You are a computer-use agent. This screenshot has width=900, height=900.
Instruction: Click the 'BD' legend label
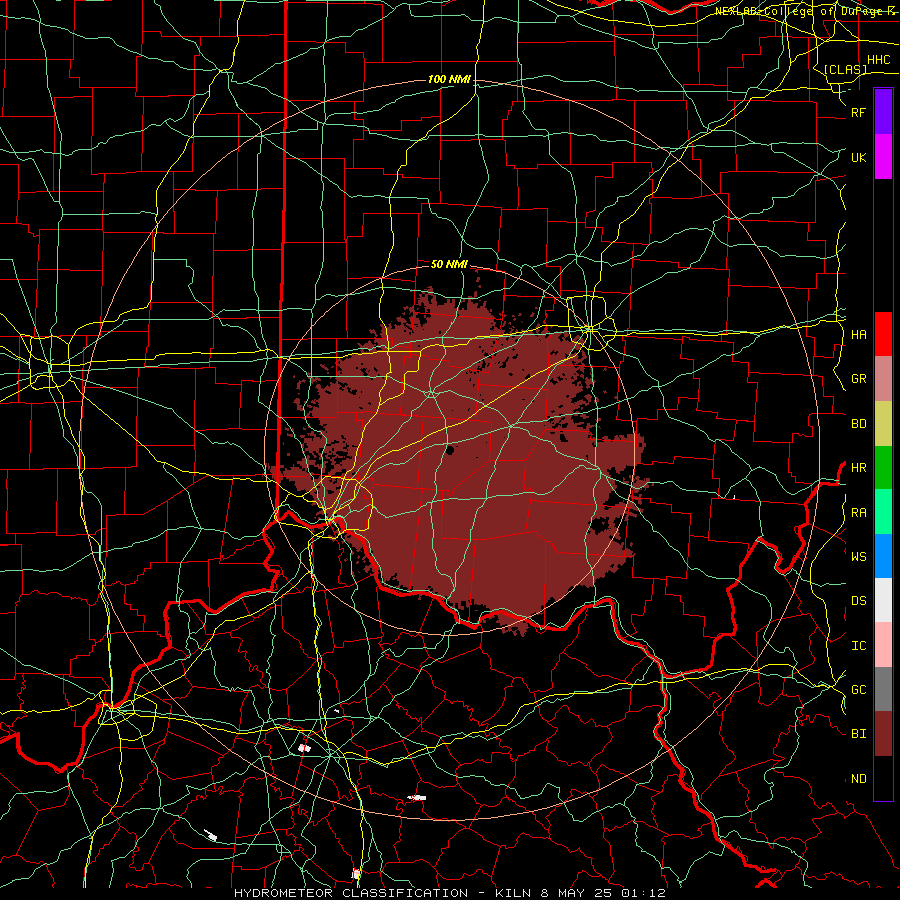pyautogui.click(x=858, y=424)
